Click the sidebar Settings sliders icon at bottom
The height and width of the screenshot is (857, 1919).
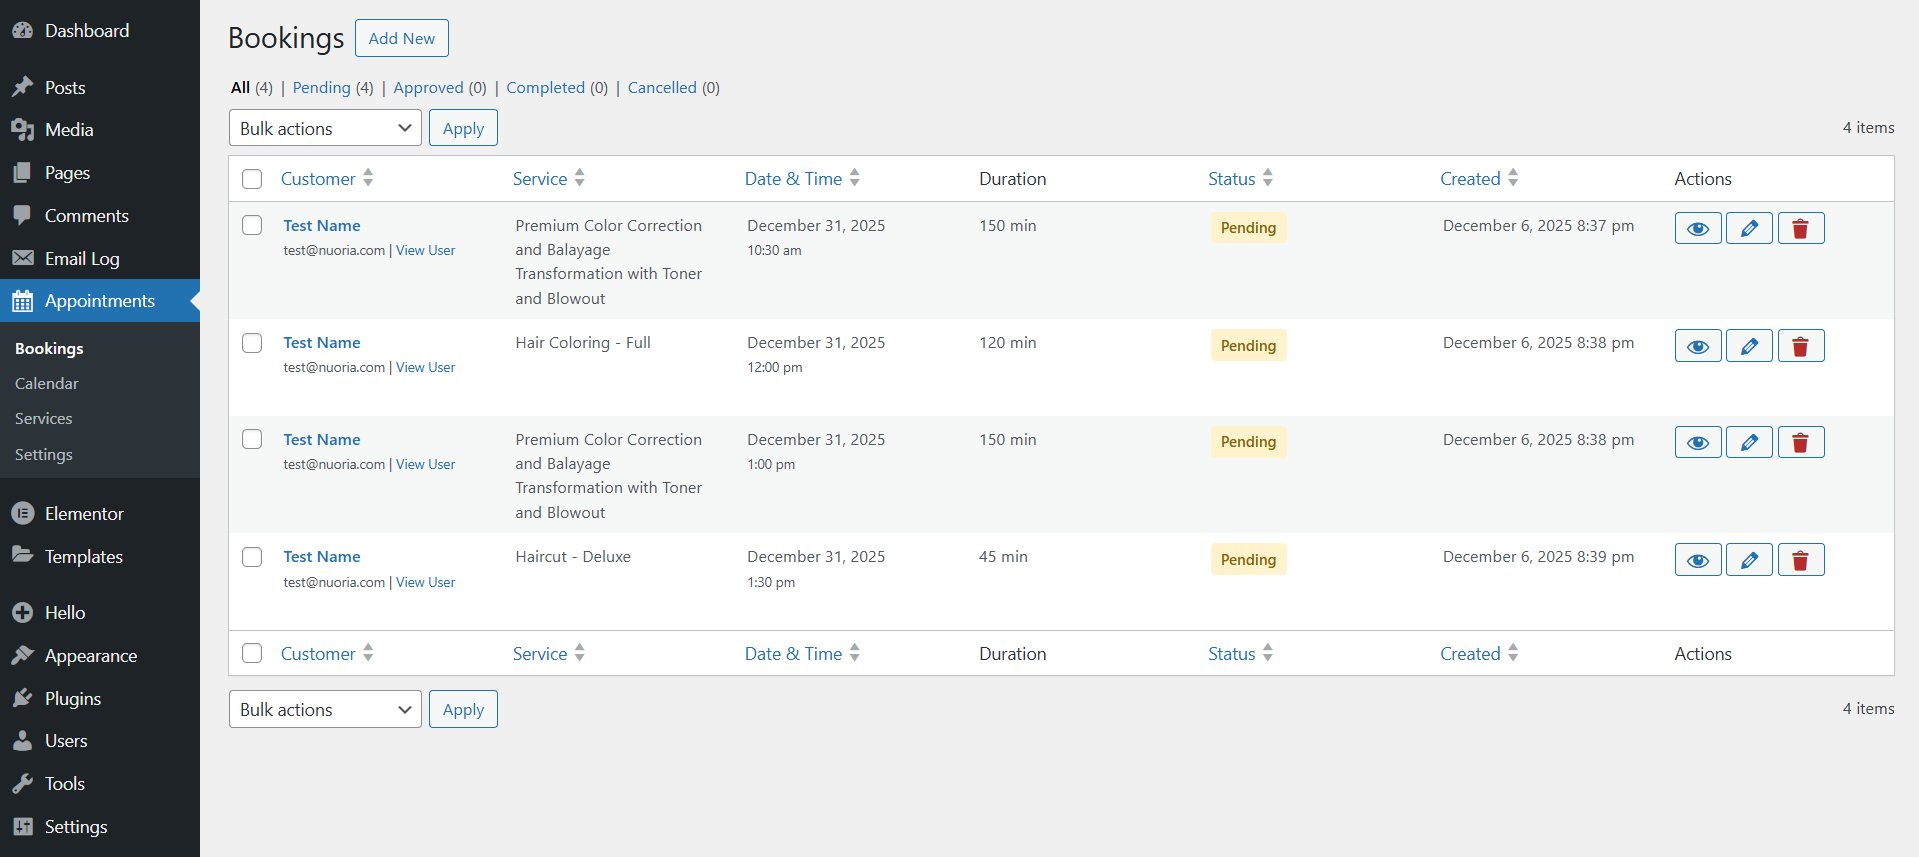coord(22,827)
